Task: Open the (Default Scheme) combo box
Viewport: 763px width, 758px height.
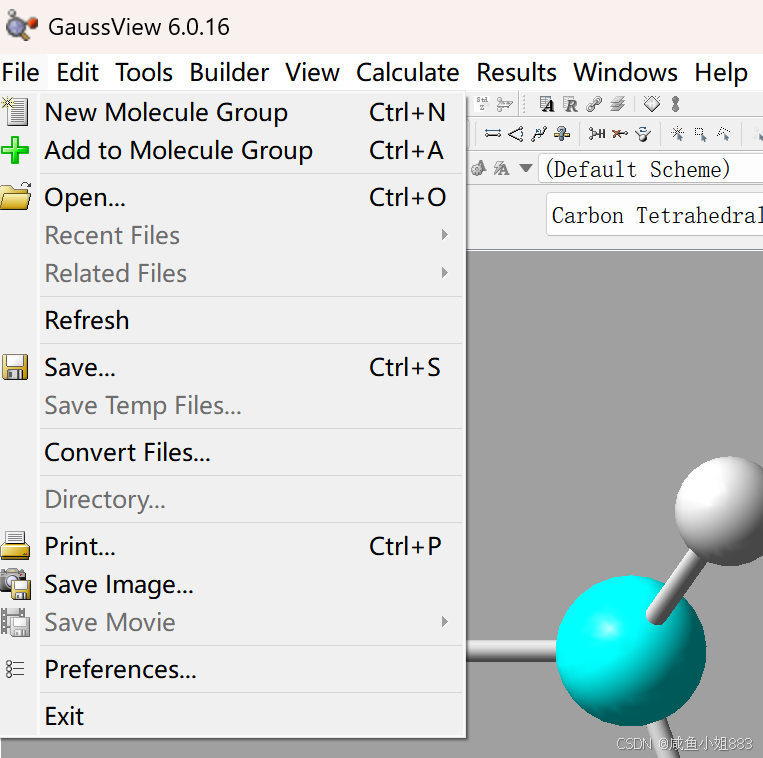Action: tap(651, 169)
